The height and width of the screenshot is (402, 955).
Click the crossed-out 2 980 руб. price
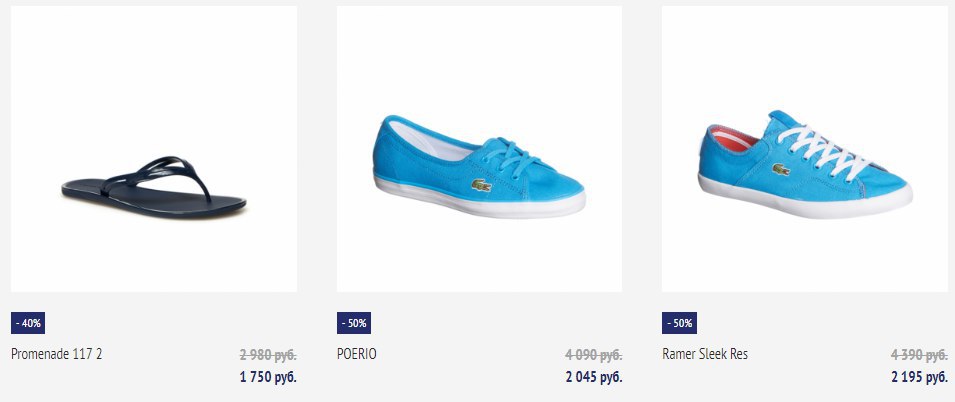[x=268, y=354]
